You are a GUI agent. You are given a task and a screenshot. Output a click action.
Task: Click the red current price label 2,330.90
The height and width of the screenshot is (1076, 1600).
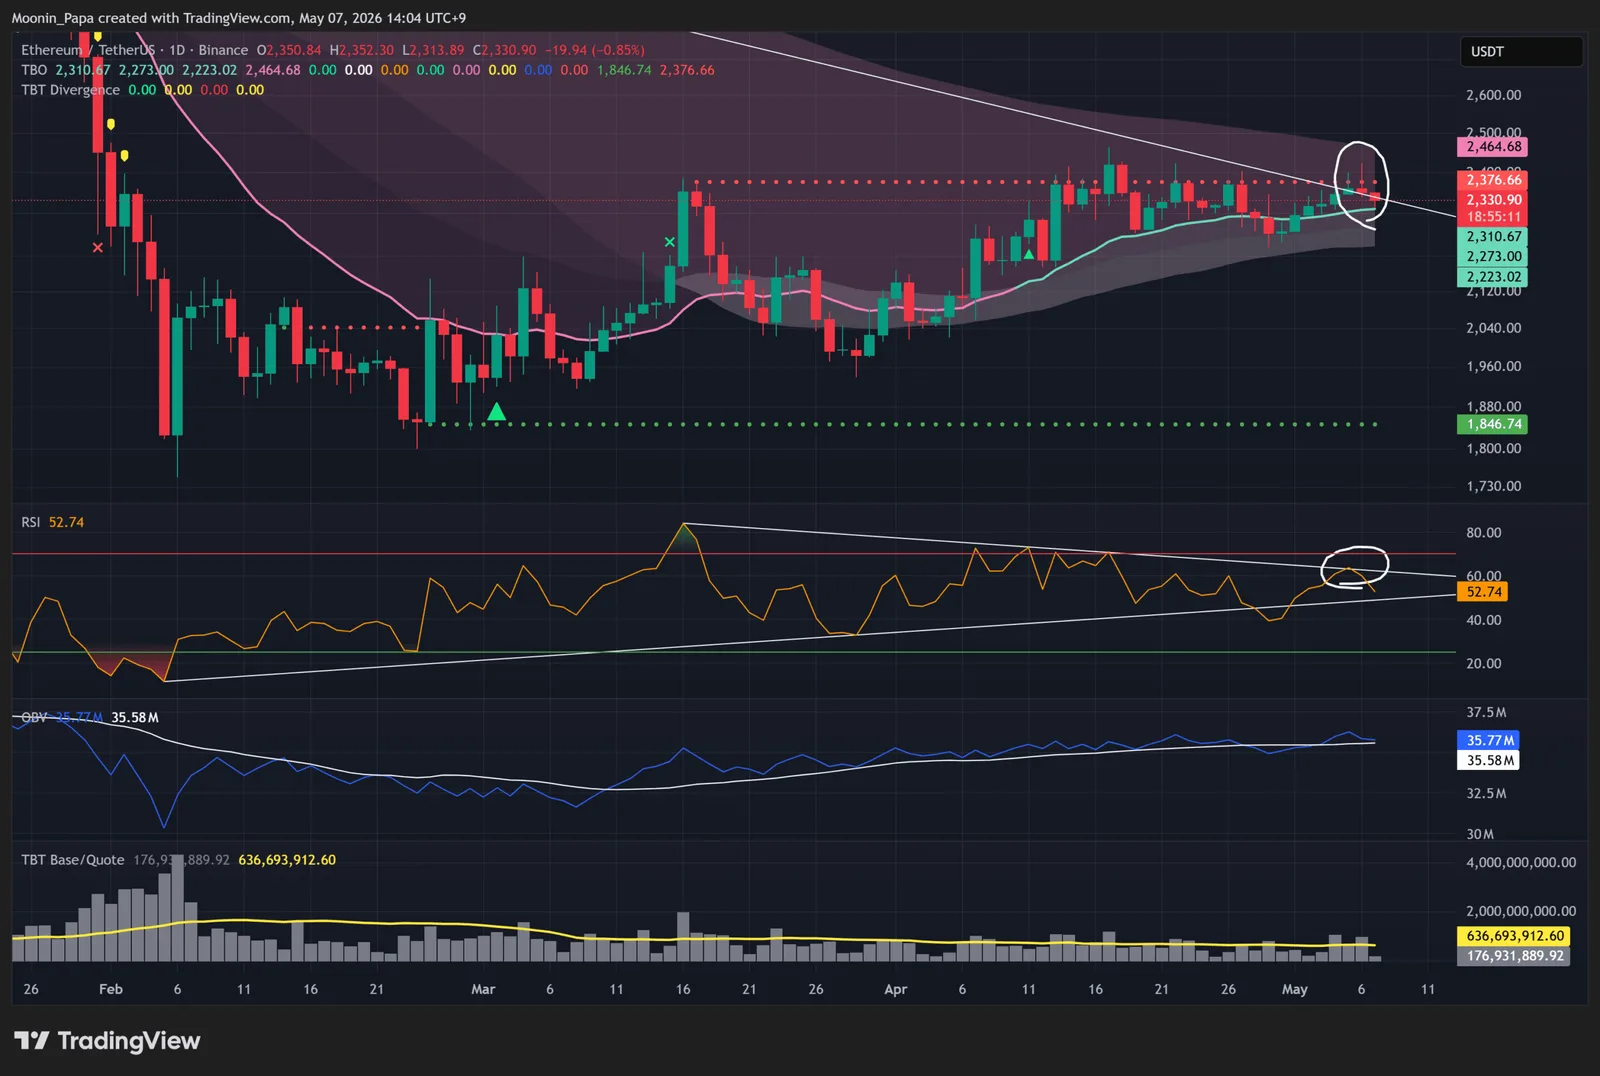tap(1493, 200)
